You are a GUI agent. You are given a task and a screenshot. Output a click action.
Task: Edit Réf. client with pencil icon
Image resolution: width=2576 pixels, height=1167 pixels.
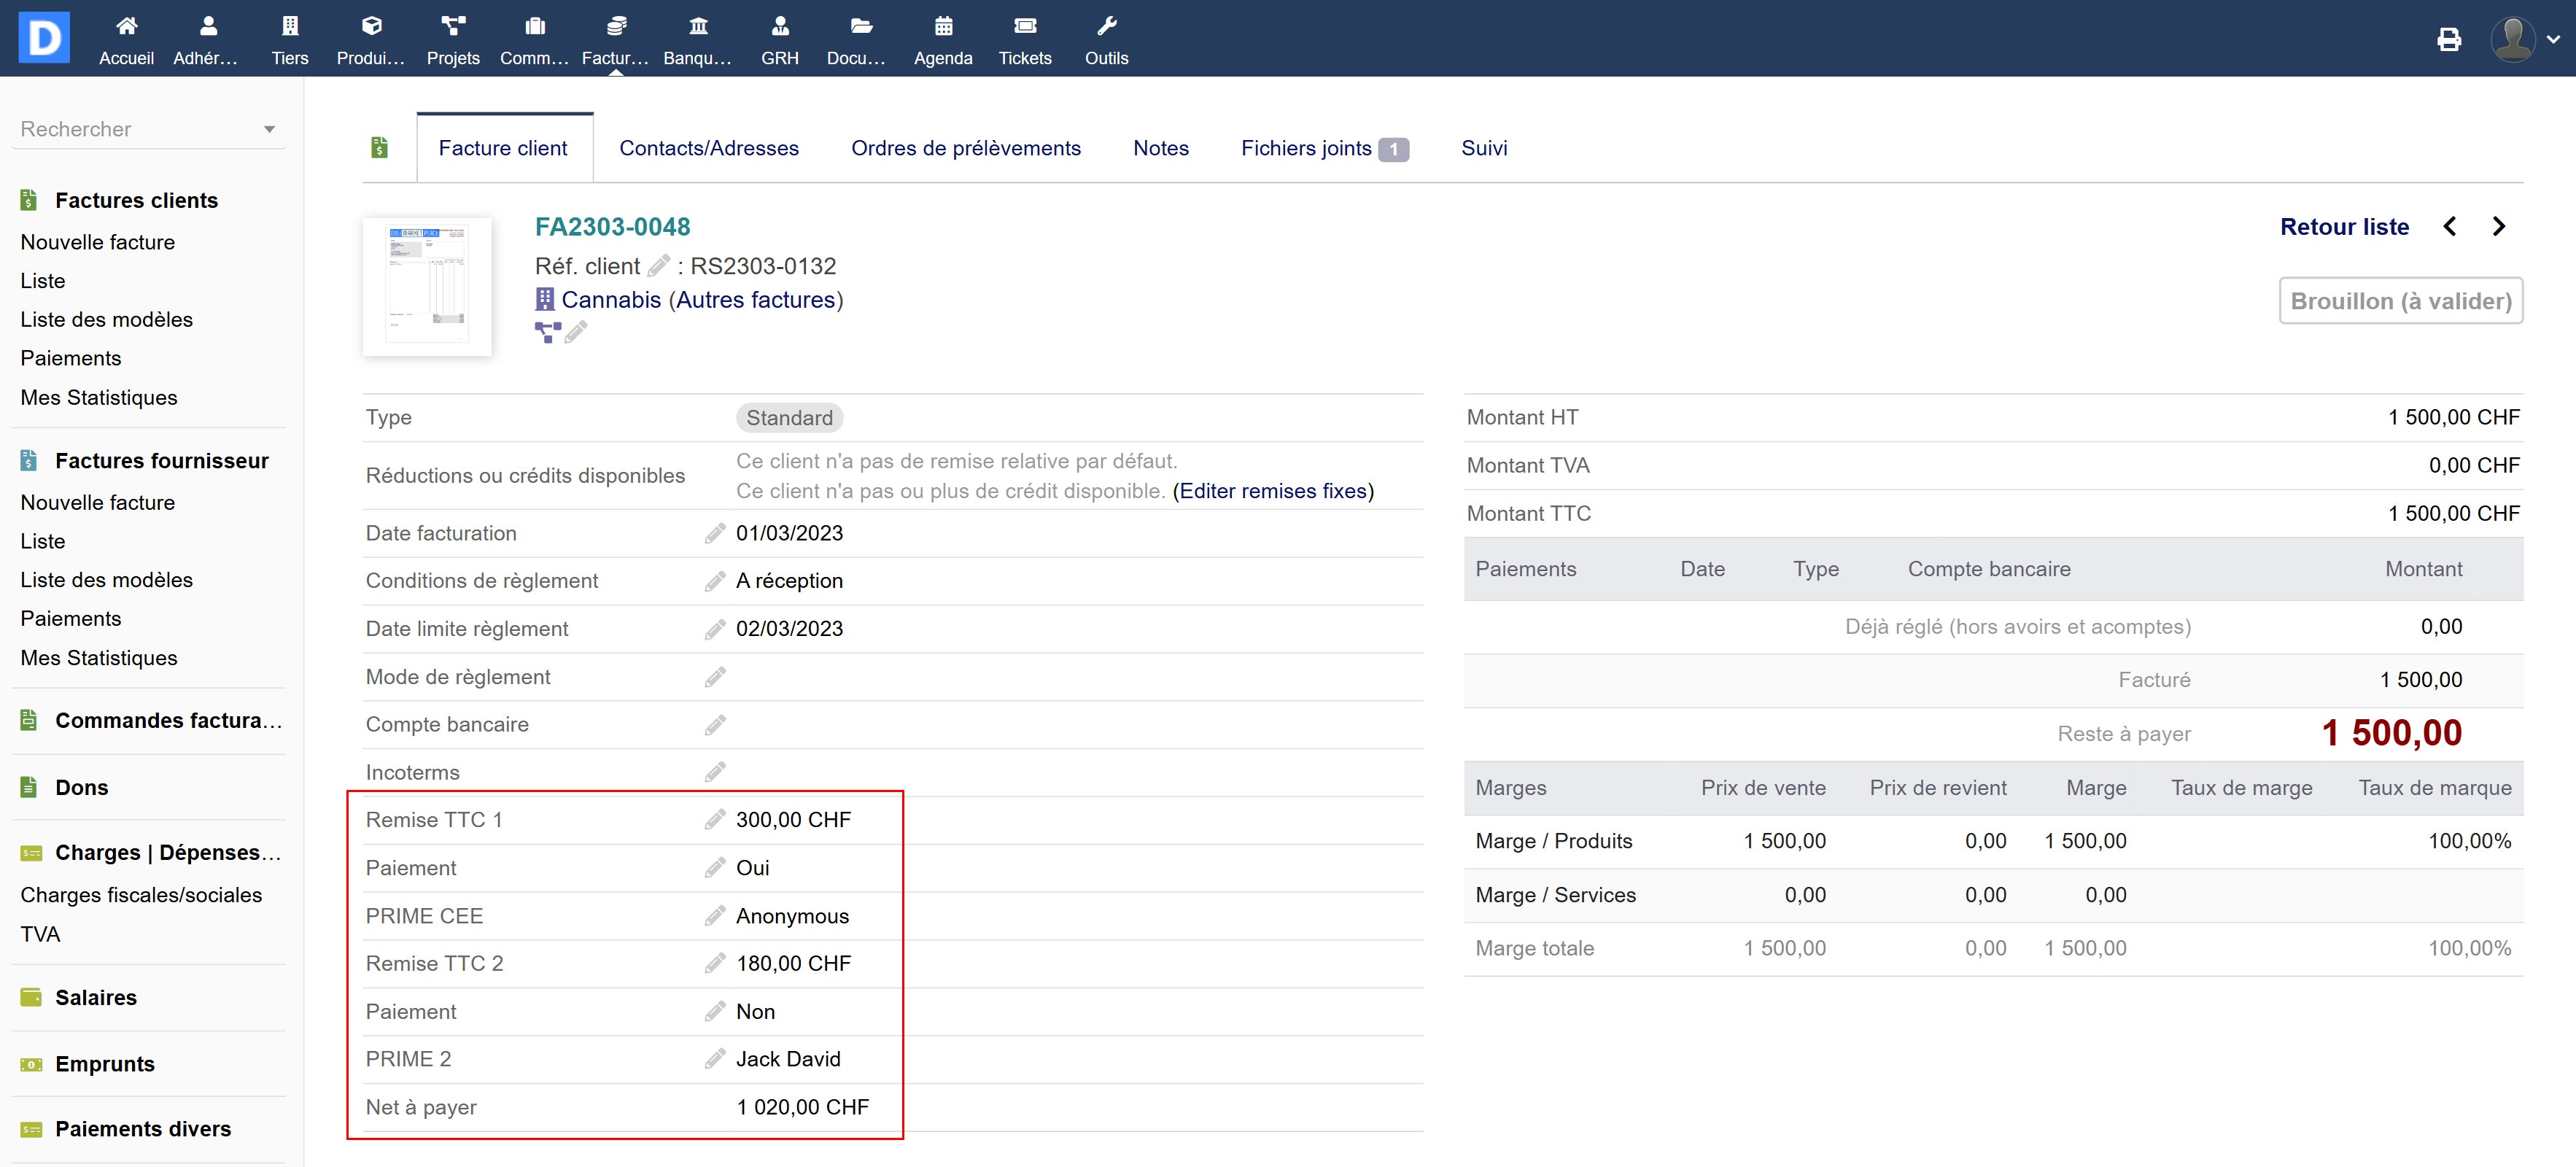point(658,266)
